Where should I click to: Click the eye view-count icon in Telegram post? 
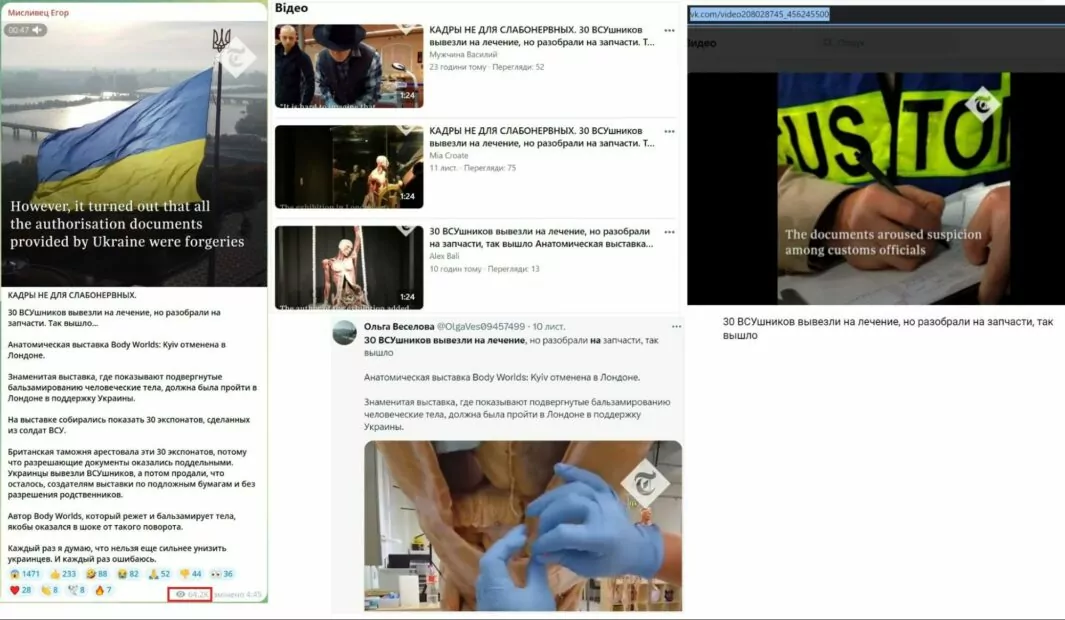180,594
